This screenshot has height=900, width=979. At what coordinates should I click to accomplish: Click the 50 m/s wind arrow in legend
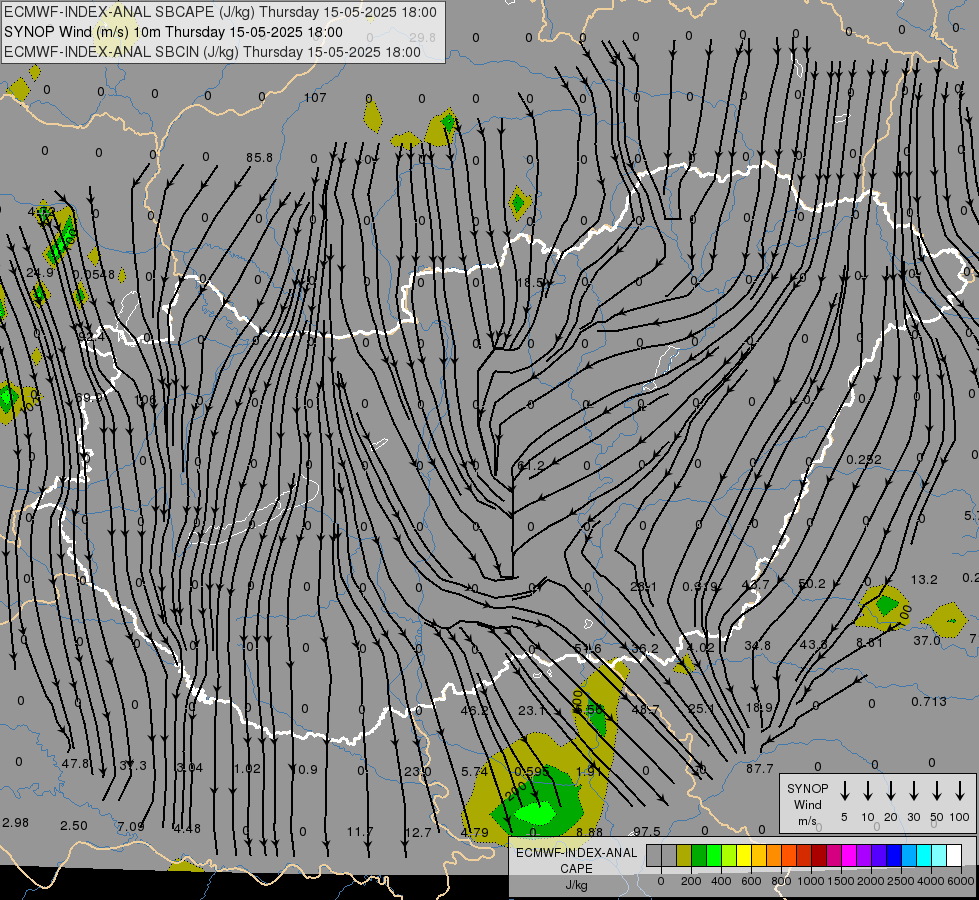(937, 791)
